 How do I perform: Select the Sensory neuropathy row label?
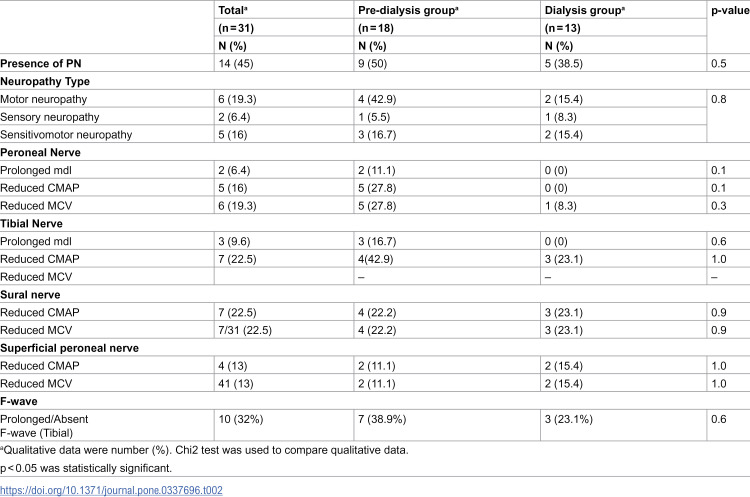[x=50, y=117]
